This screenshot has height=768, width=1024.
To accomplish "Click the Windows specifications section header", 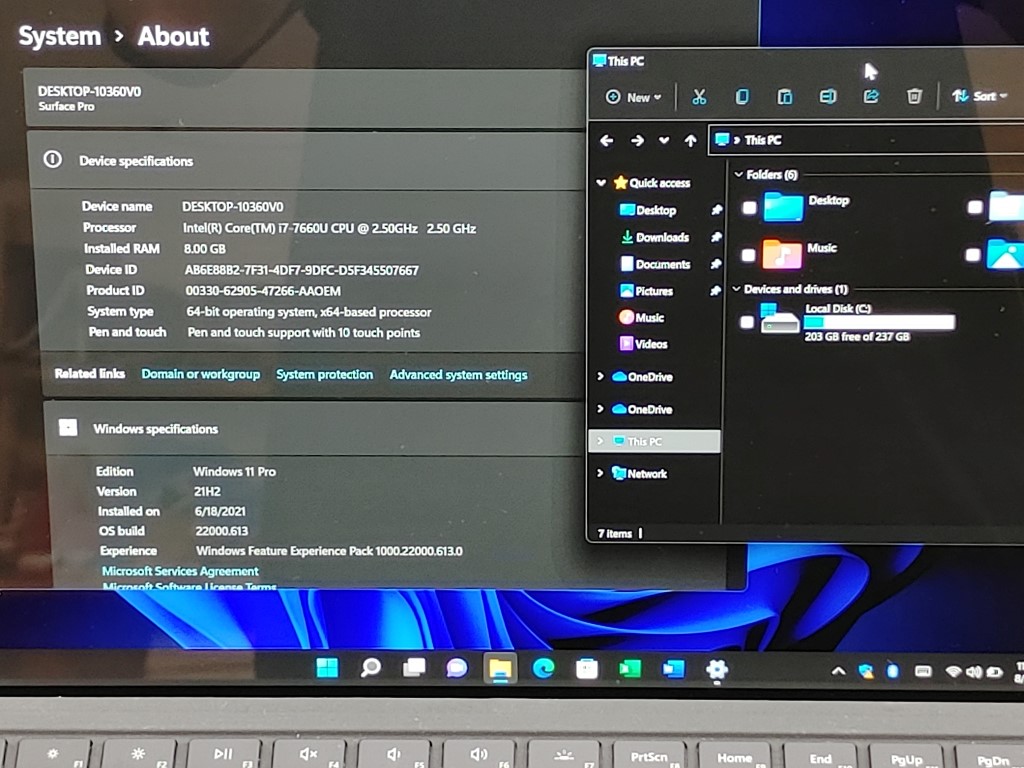I will [x=313, y=428].
